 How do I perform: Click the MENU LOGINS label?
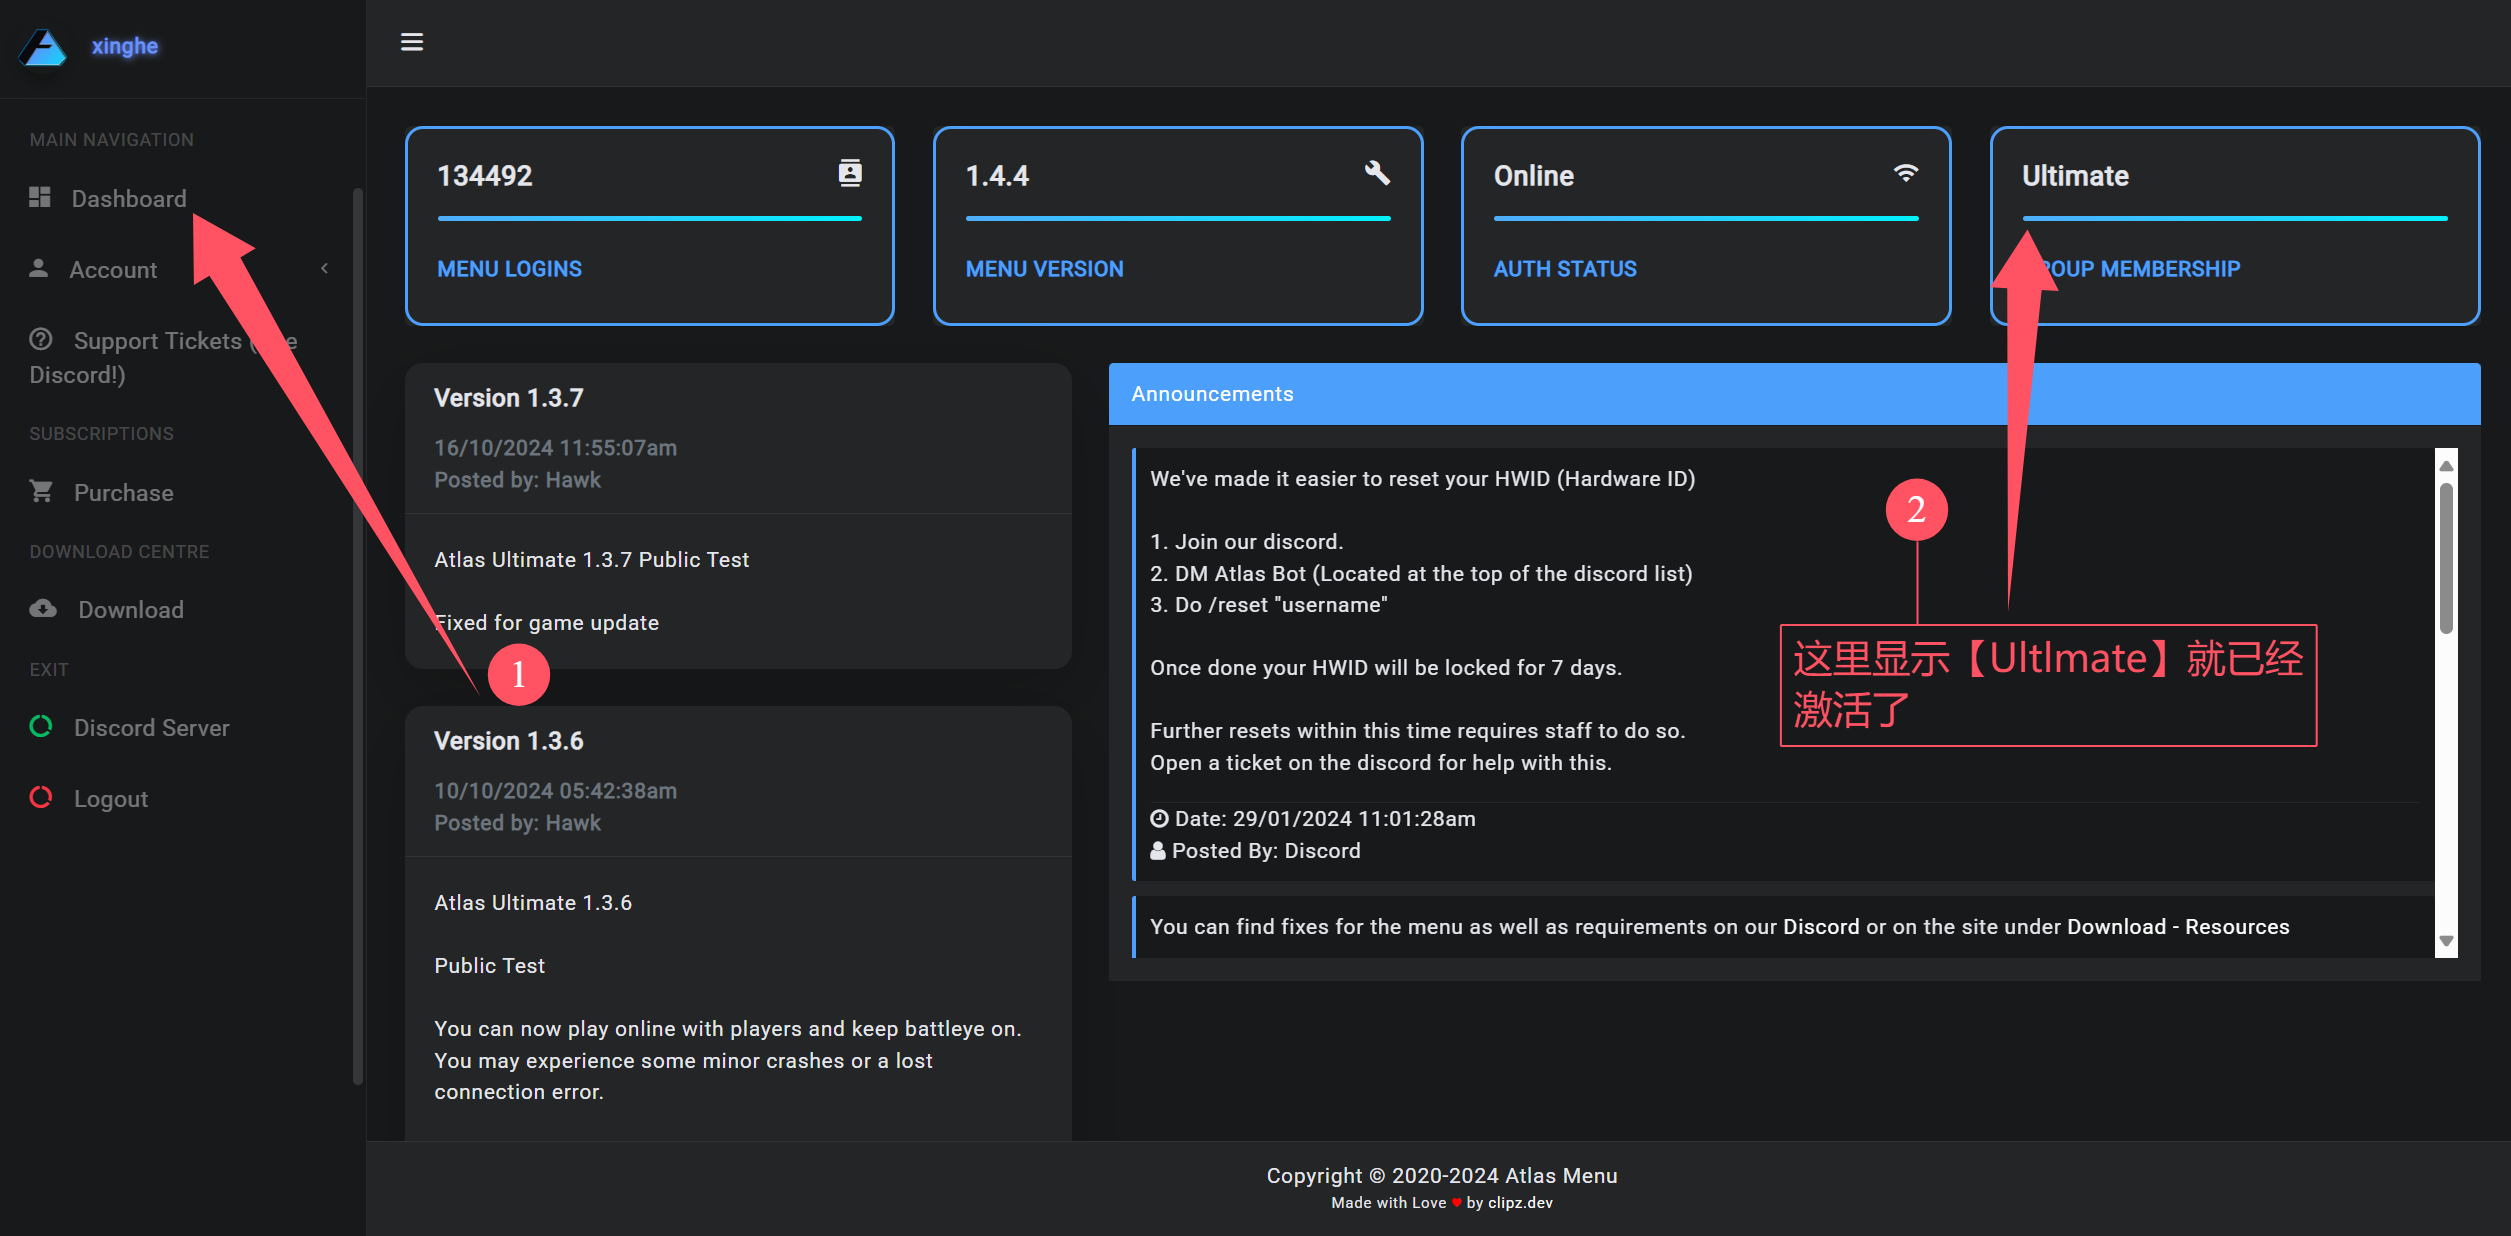click(x=509, y=268)
